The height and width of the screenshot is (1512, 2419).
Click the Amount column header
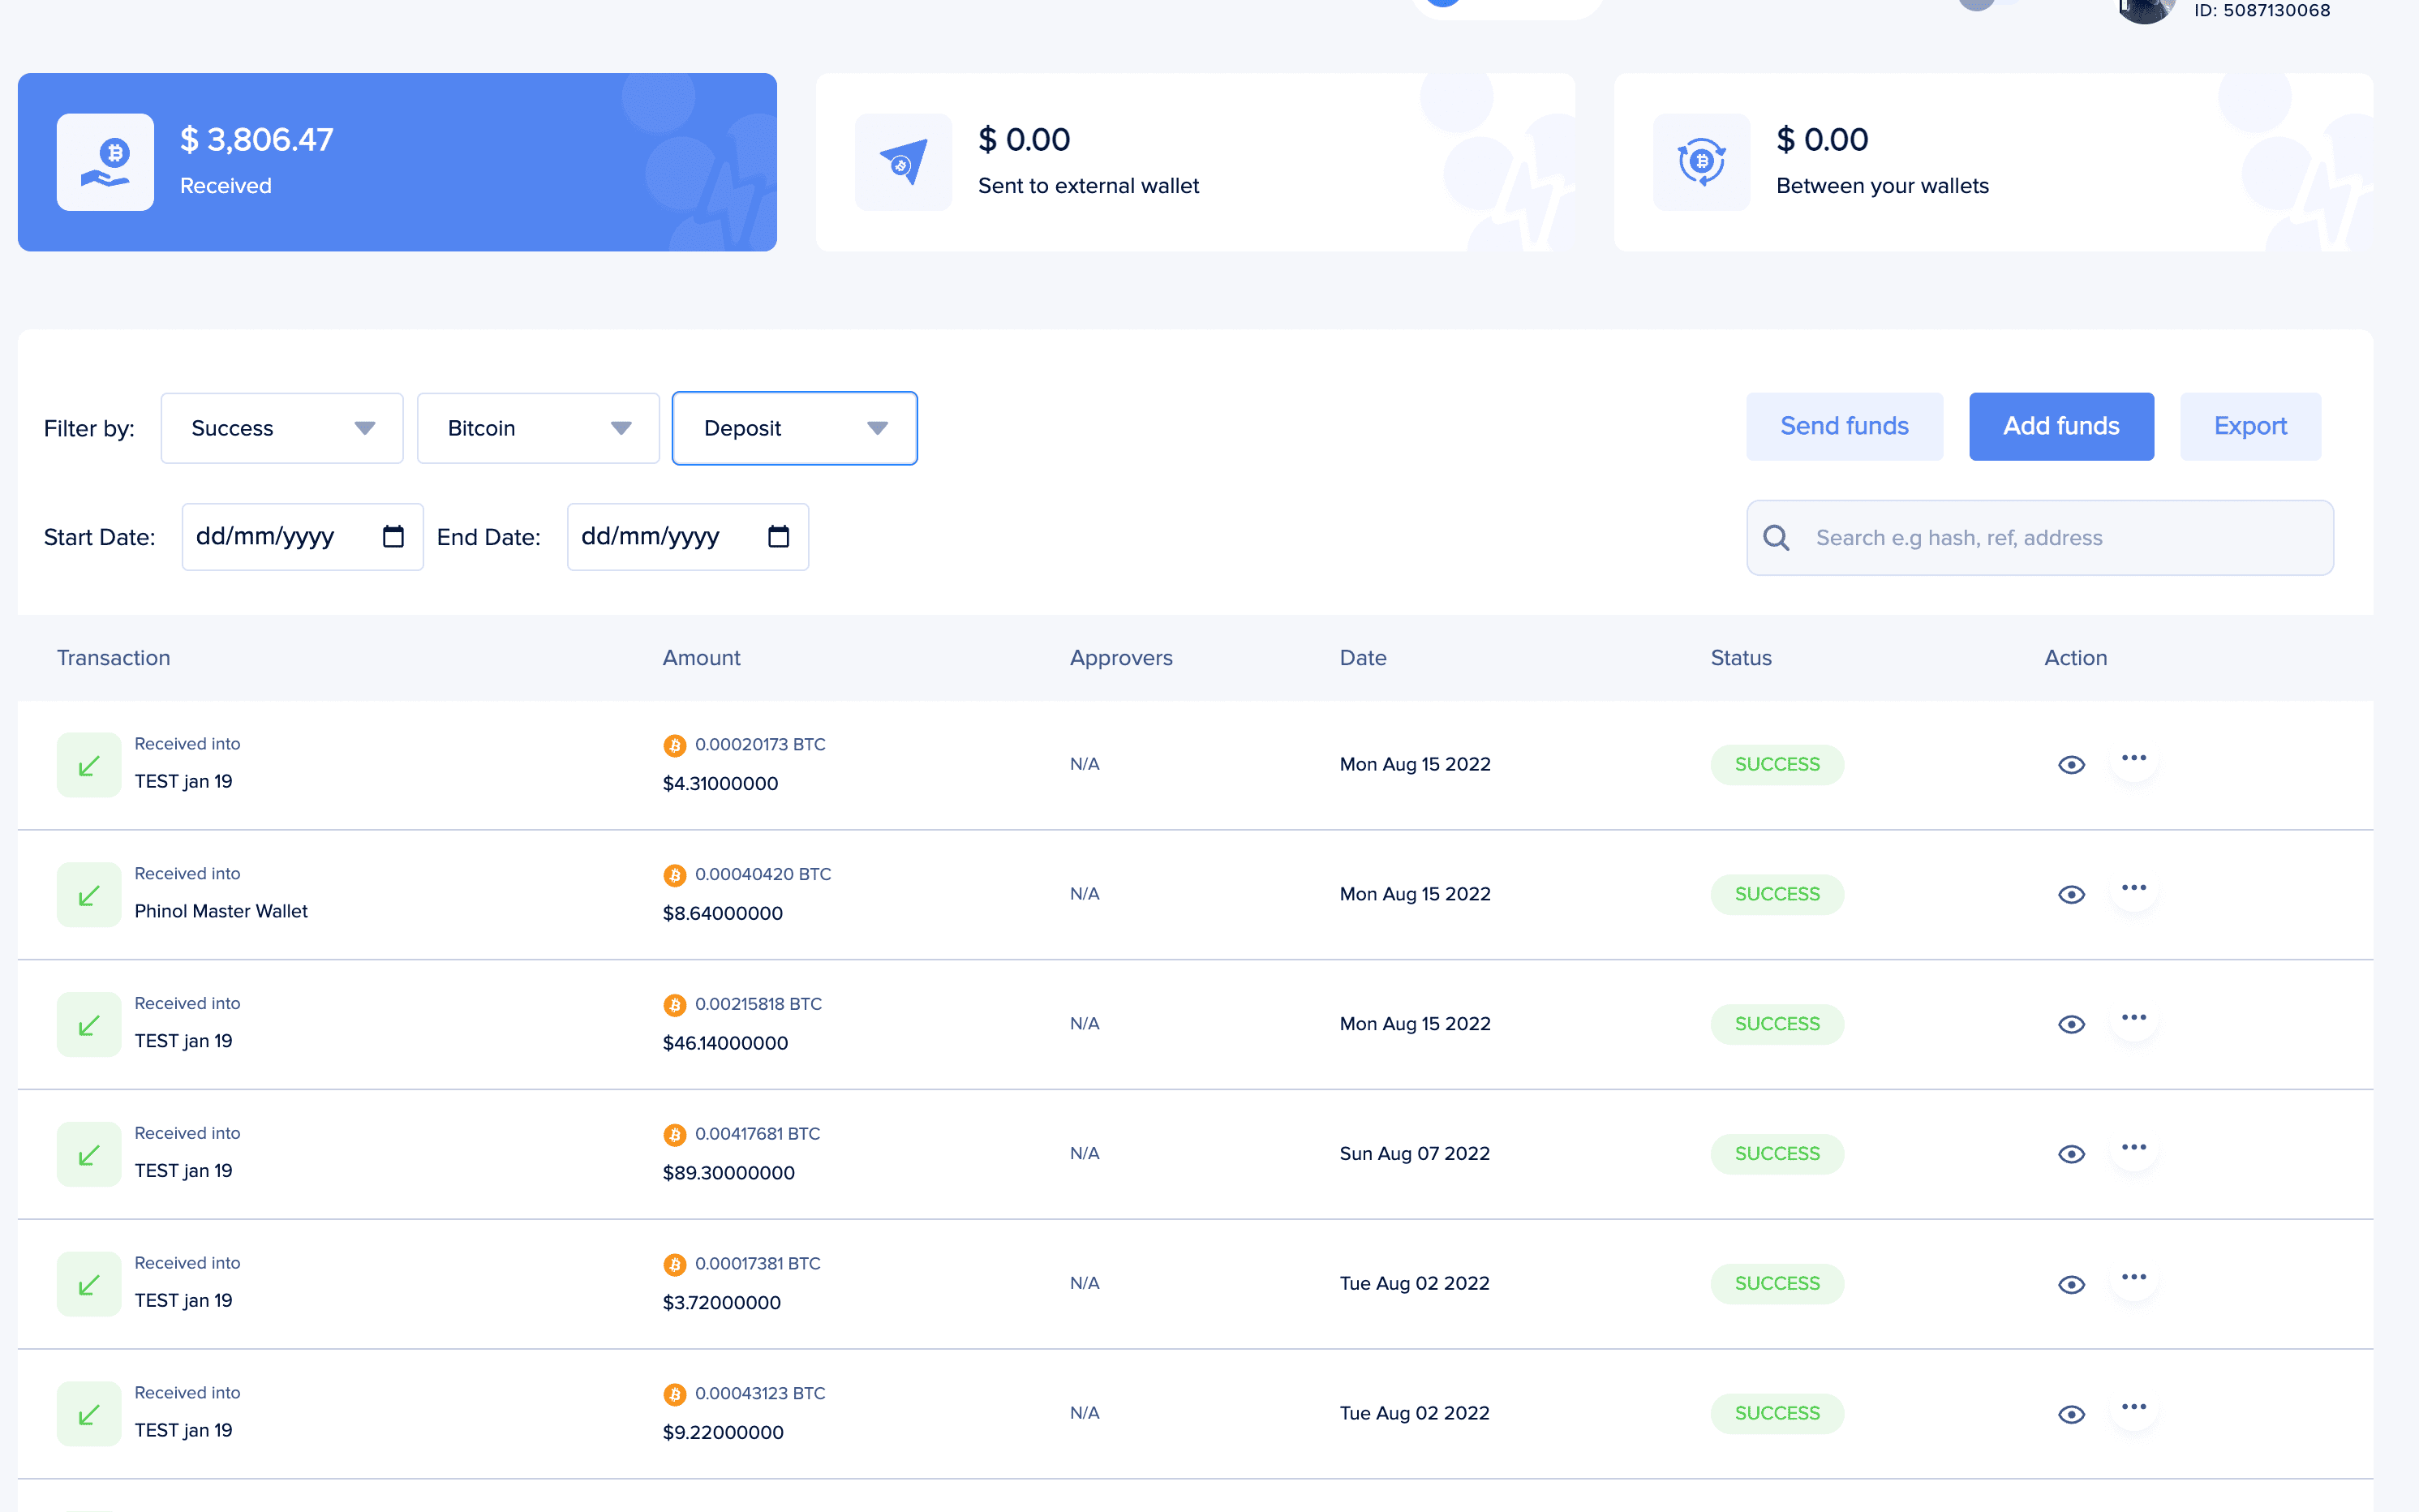click(x=701, y=658)
